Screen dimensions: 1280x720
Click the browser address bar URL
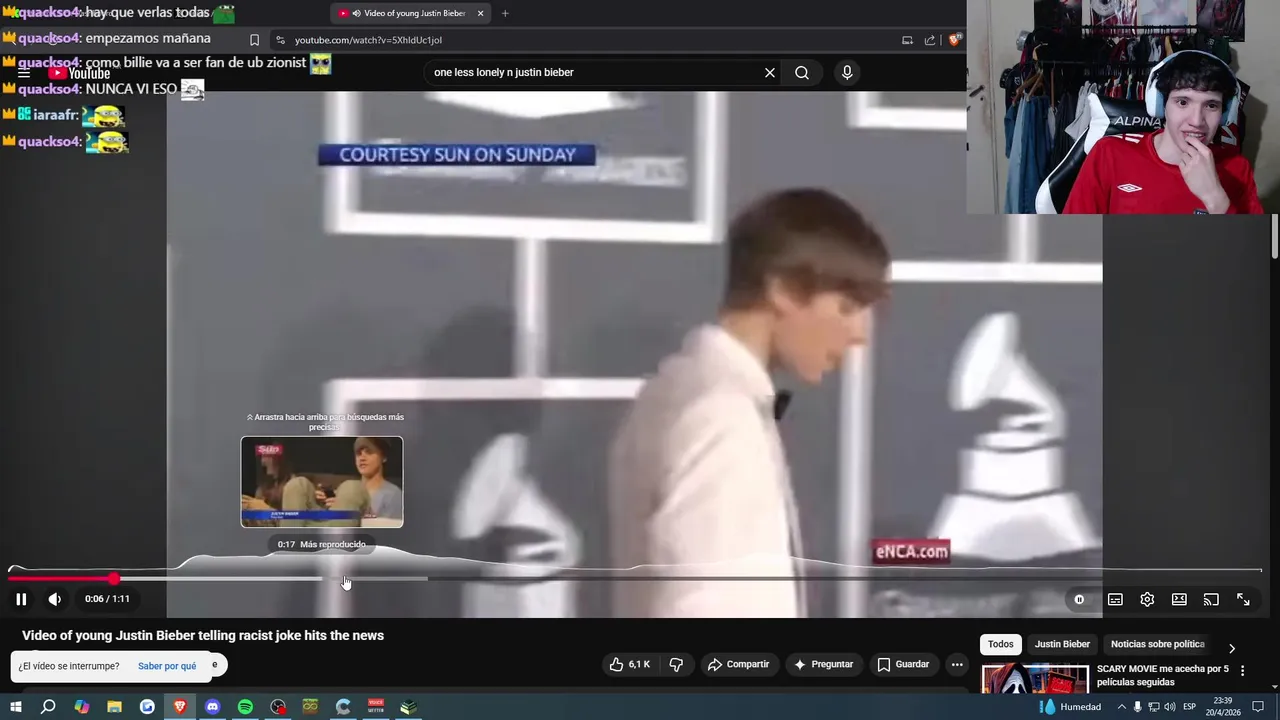[x=368, y=40]
